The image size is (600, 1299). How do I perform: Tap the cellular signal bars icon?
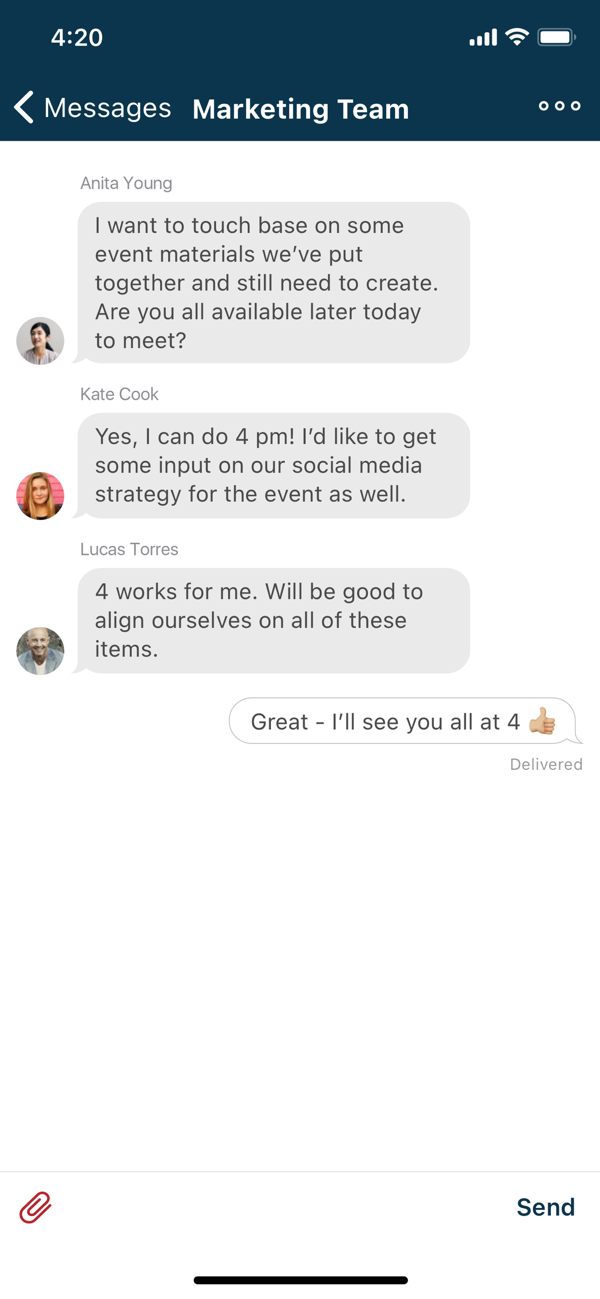click(x=483, y=38)
